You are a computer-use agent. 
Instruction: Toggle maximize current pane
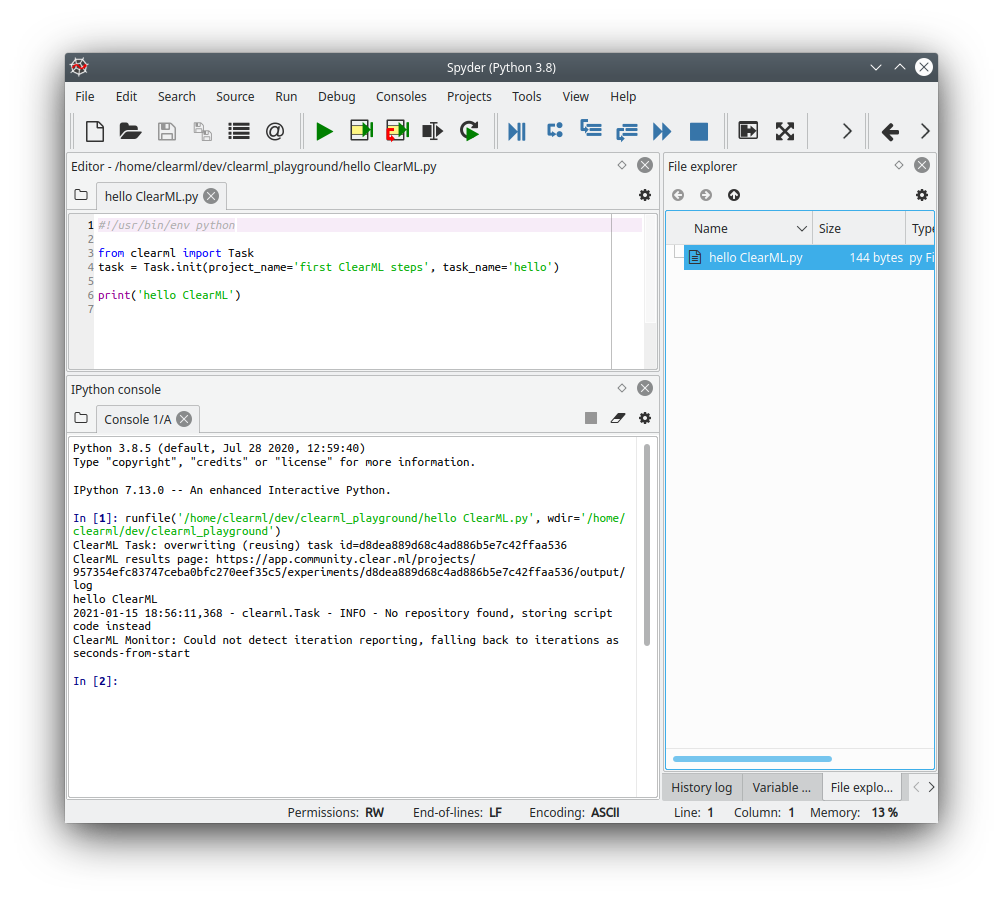(786, 131)
